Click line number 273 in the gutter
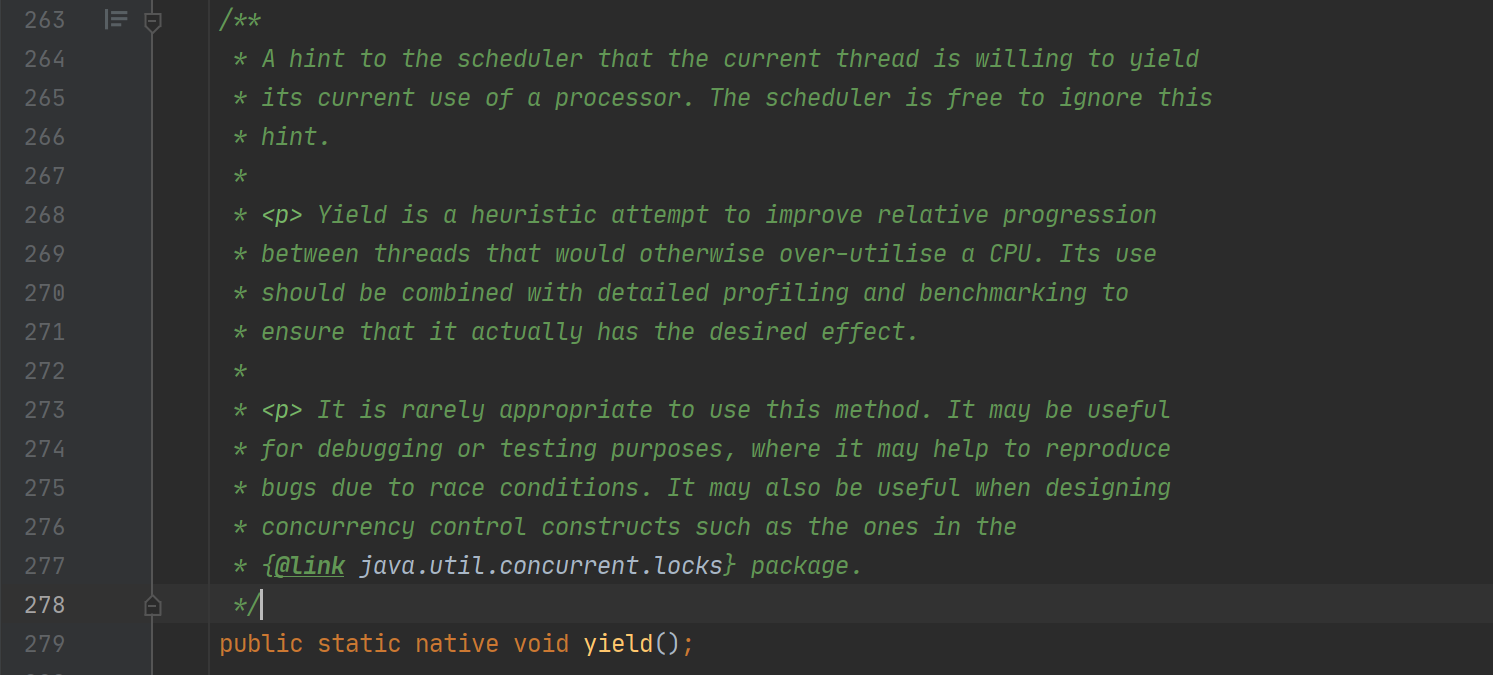 (x=44, y=410)
